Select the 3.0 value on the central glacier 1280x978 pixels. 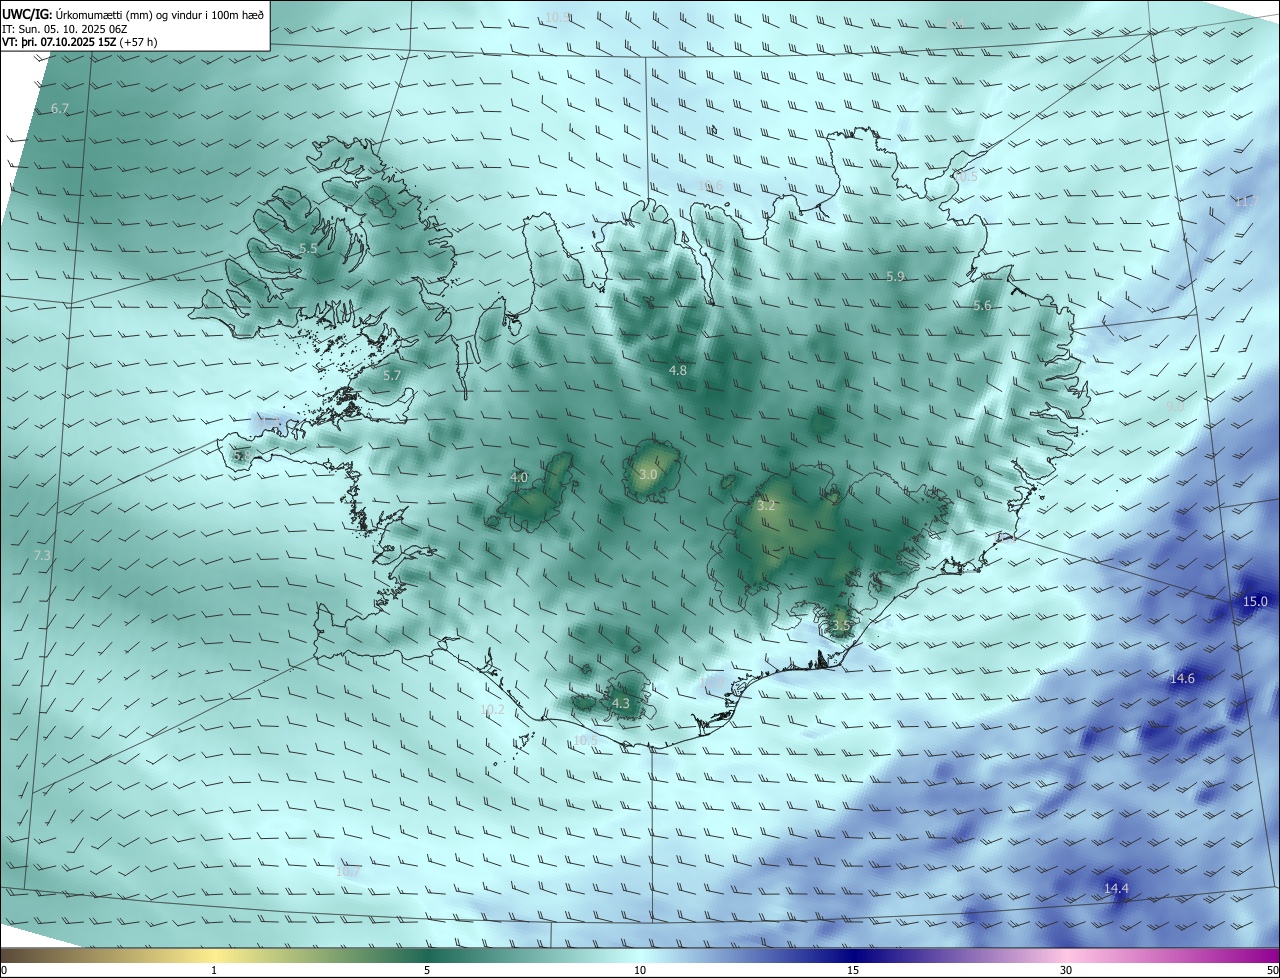pyautogui.click(x=648, y=474)
